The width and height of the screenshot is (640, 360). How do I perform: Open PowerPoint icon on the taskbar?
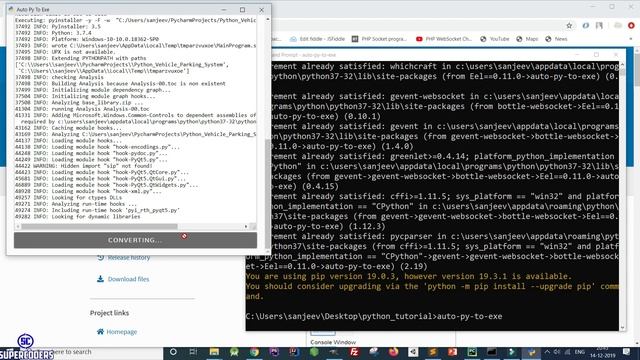point(453,352)
